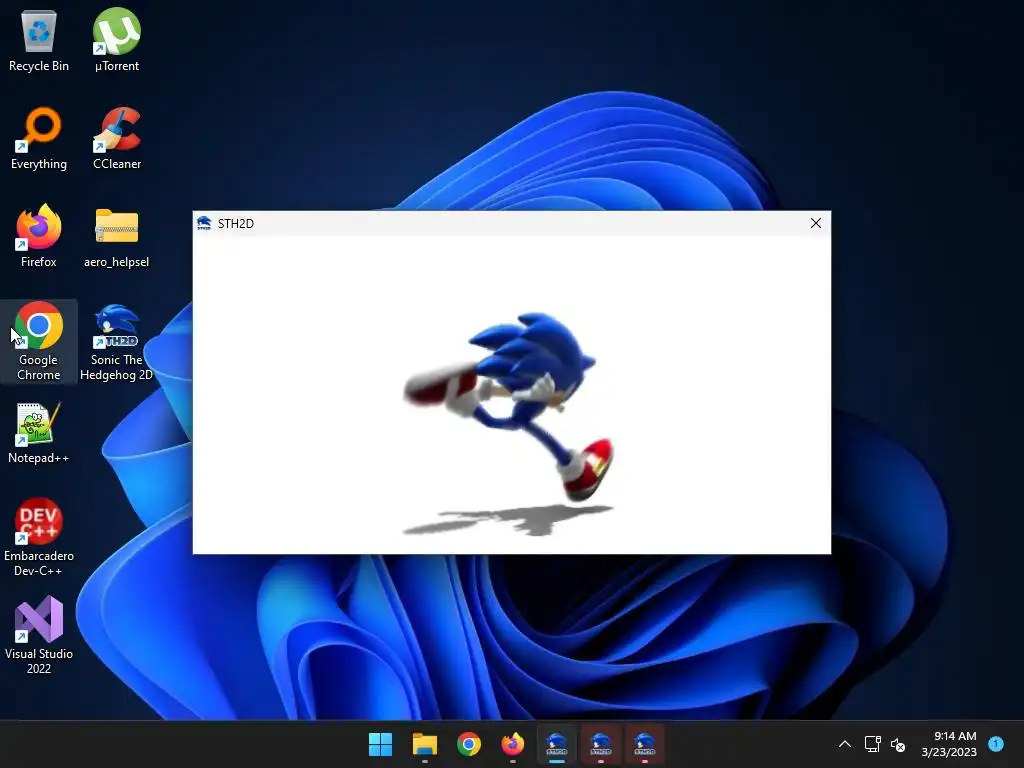Select the CCleaner desktop shortcut
Image resolution: width=1024 pixels, height=768 pixels.
click(116, 138)
